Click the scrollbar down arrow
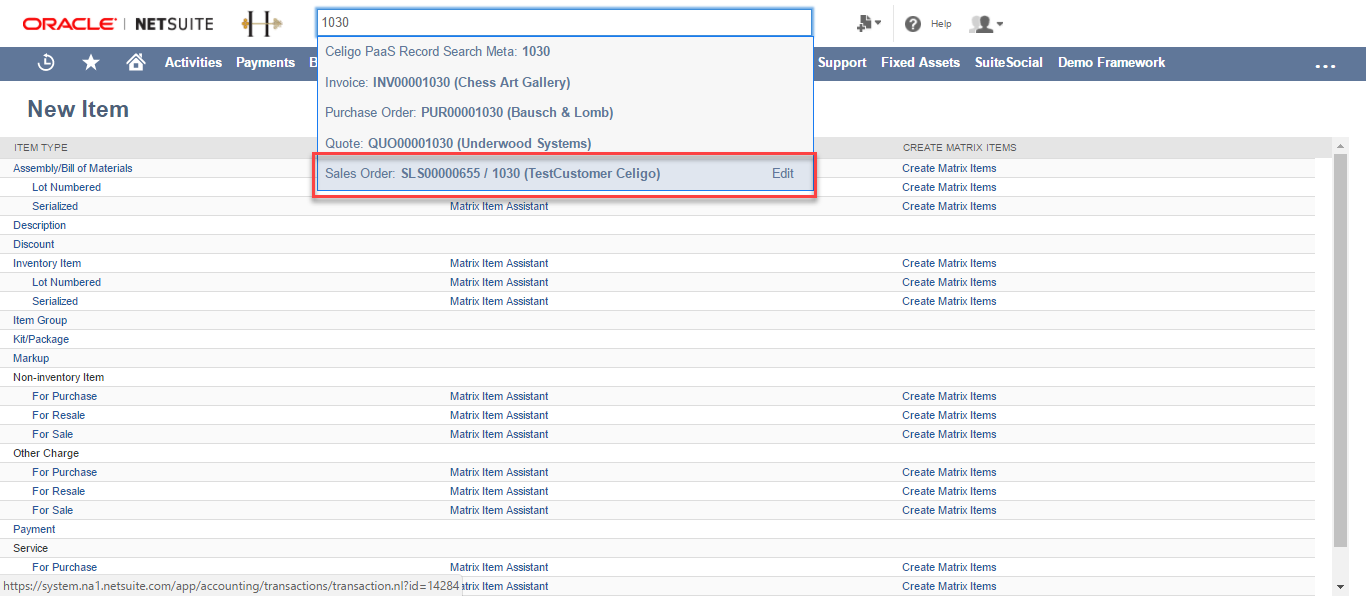 tap(1340, 587)
